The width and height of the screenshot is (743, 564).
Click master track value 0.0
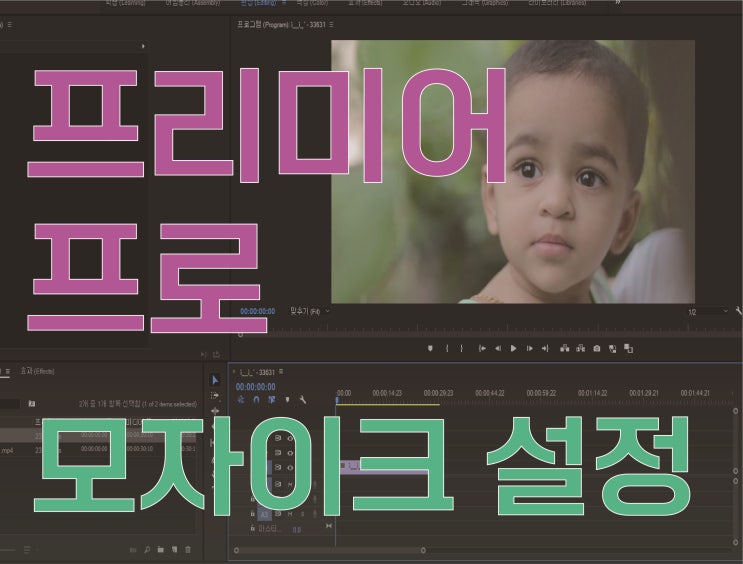[x=297, y=529]
